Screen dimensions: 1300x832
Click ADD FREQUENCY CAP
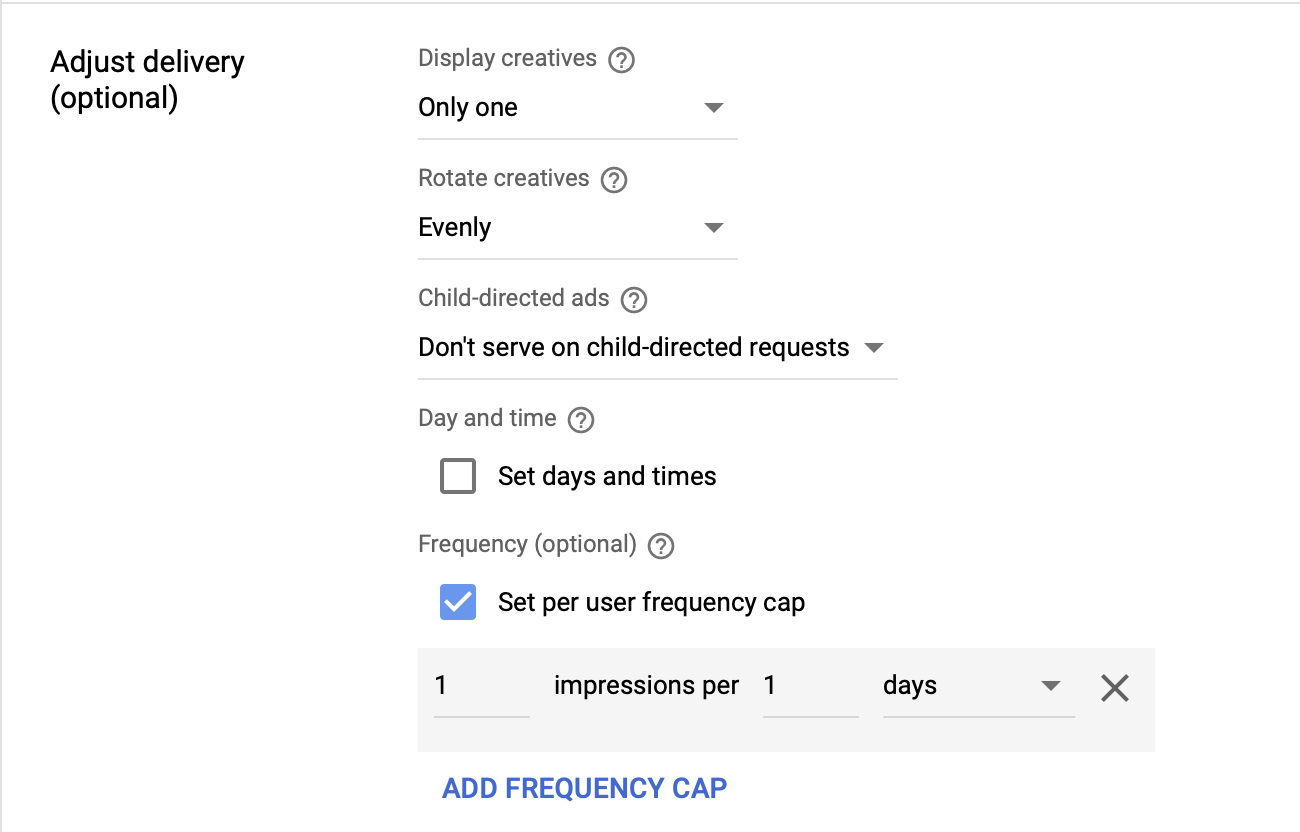pyautogui.click(x=585, y=788)
